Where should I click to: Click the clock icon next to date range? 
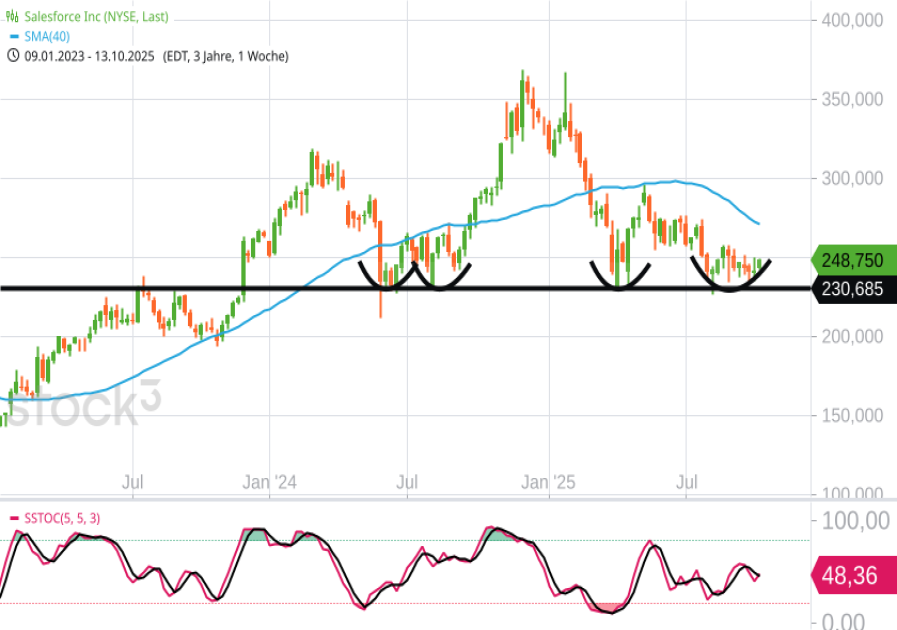(x=13, y=56)
